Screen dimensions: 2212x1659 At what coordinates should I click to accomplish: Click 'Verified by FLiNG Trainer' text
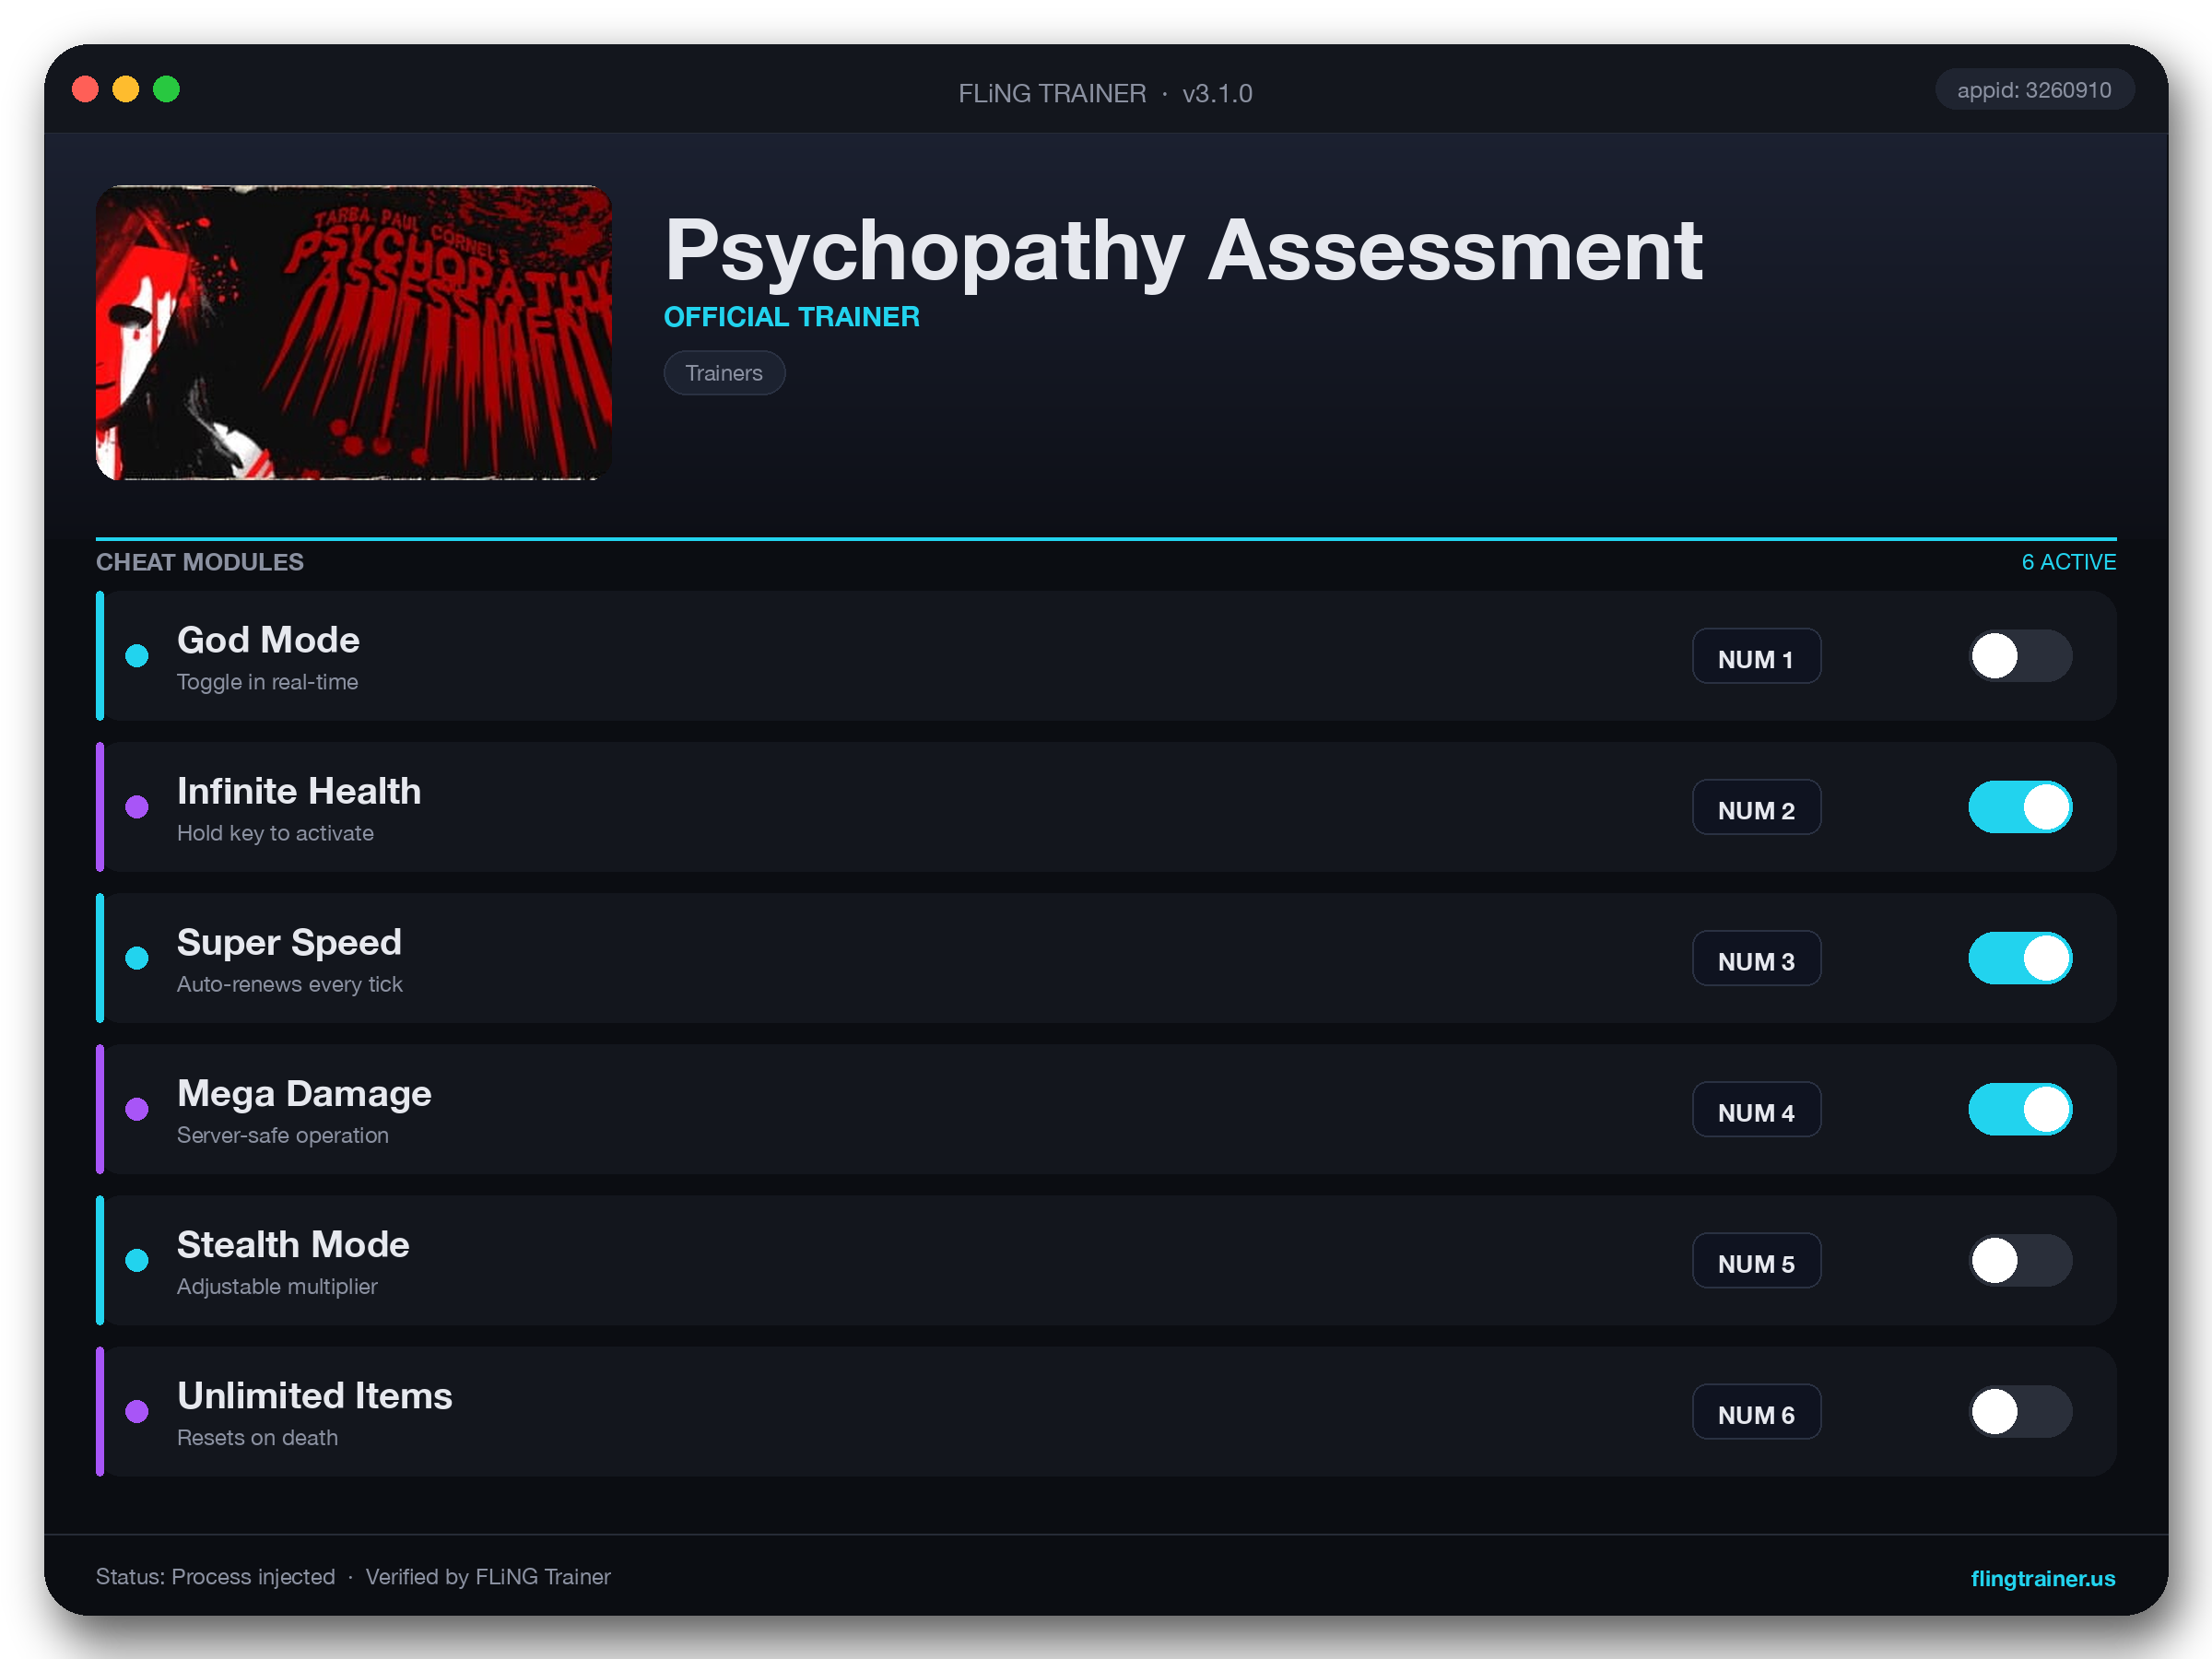pos(488,1577)
